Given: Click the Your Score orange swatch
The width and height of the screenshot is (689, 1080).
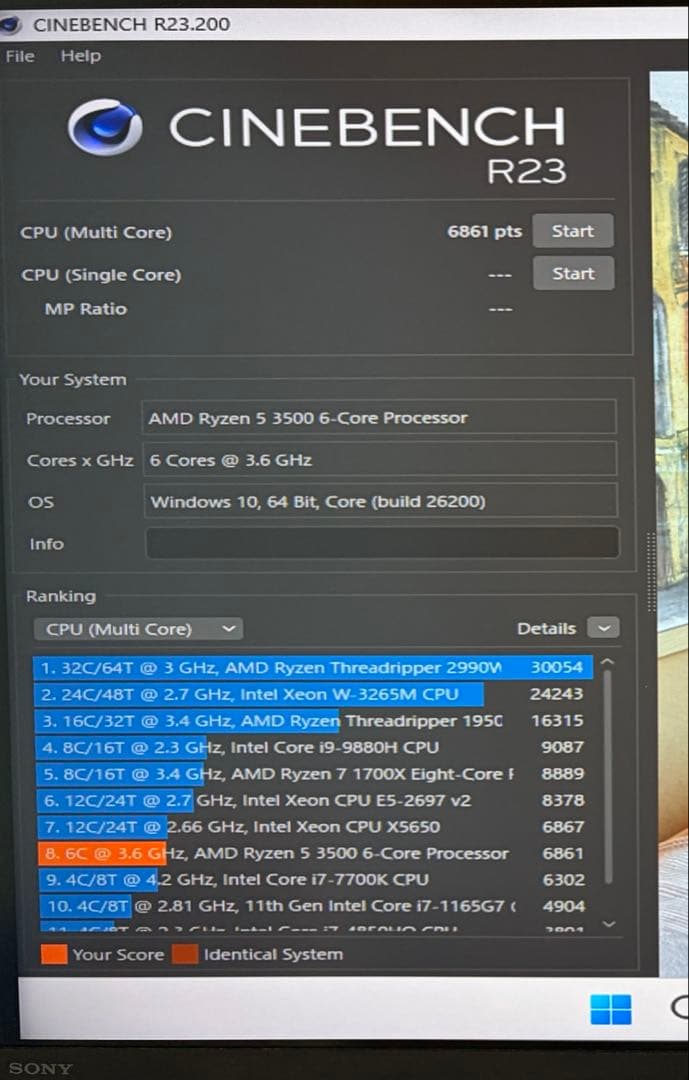Looking at the screenshot, I should 54,954.
